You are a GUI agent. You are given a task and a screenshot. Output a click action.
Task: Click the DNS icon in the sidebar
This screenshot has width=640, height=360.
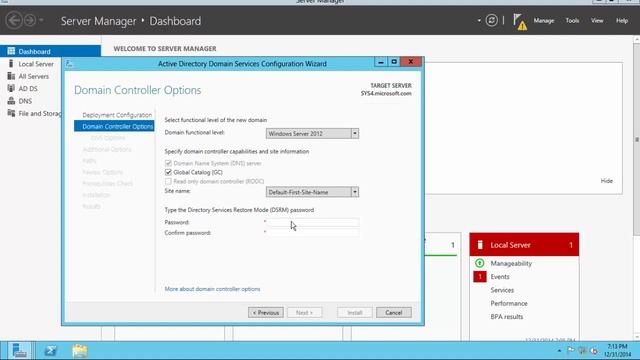(x=11, y=101)
